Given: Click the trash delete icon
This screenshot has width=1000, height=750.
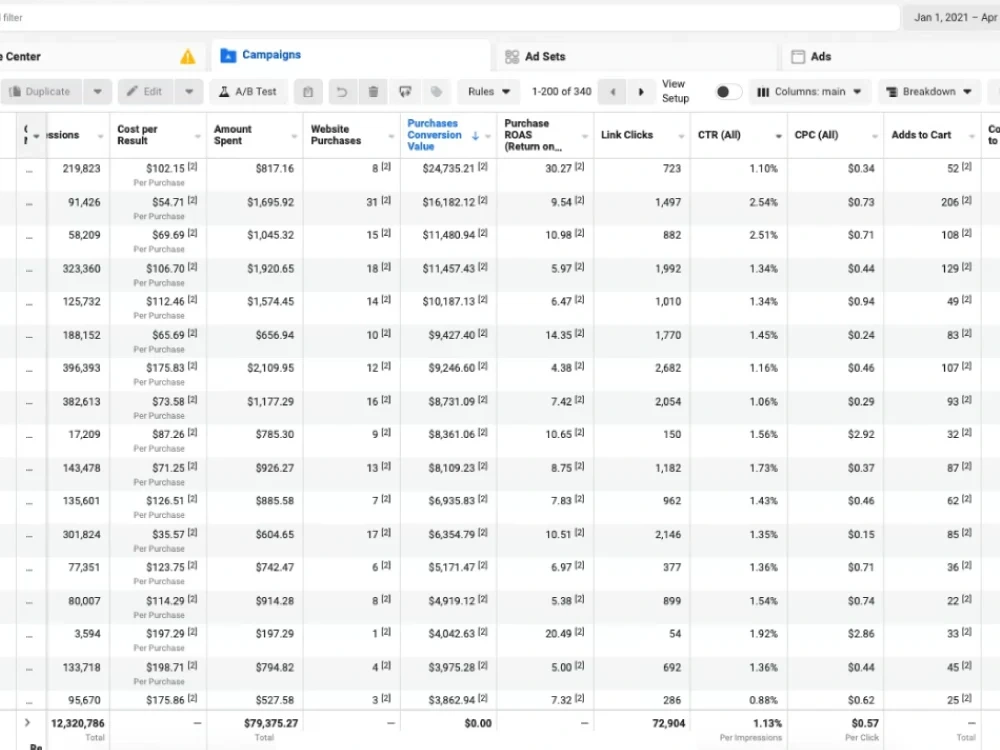Looking at the screenshot, I should tap(373, 92).
